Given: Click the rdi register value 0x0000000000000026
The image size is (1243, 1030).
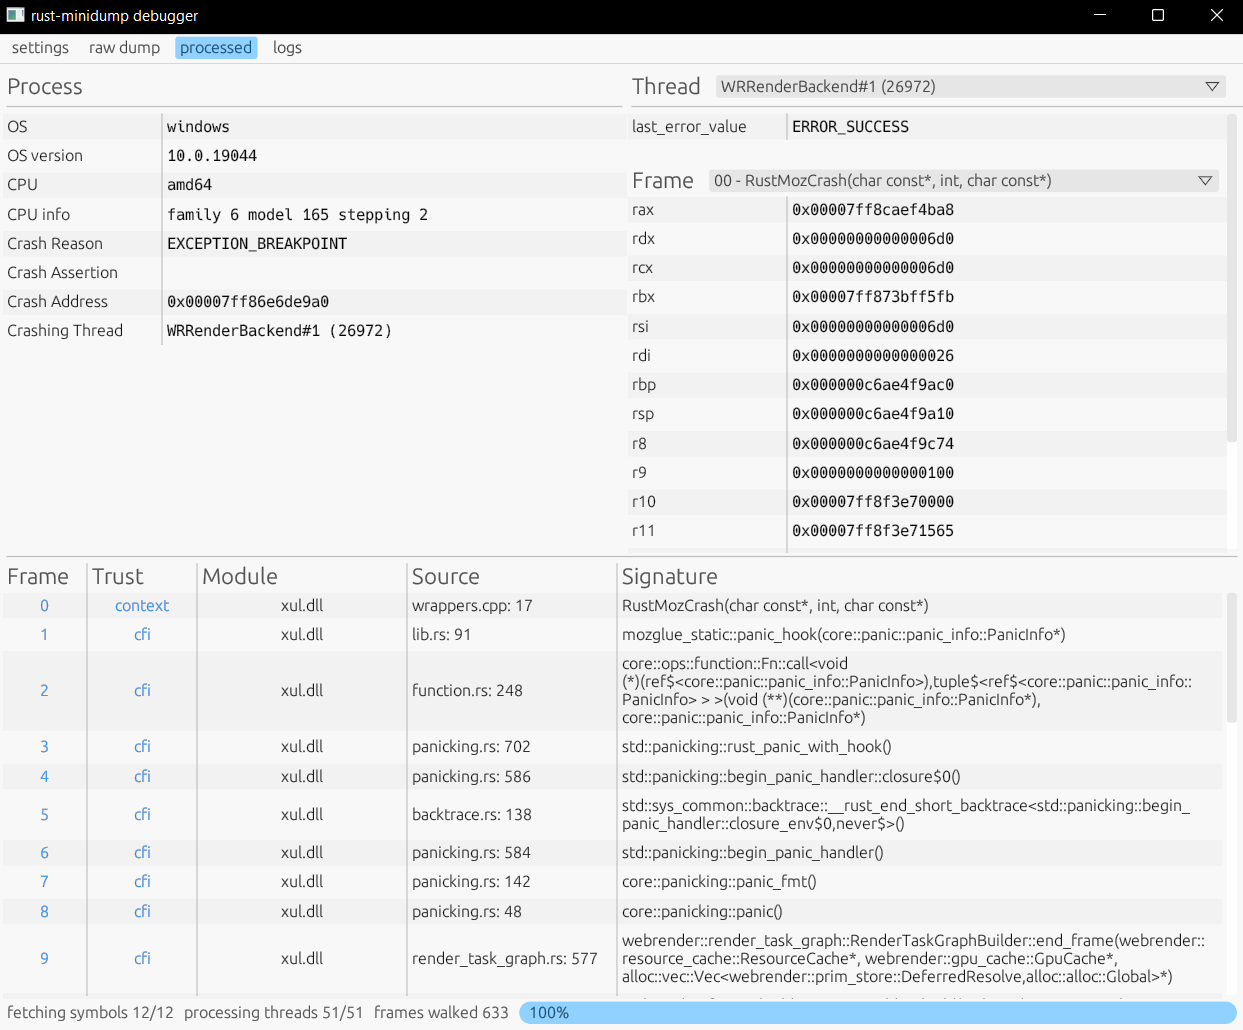Looking at the screenshot, I should click(873, 356).
